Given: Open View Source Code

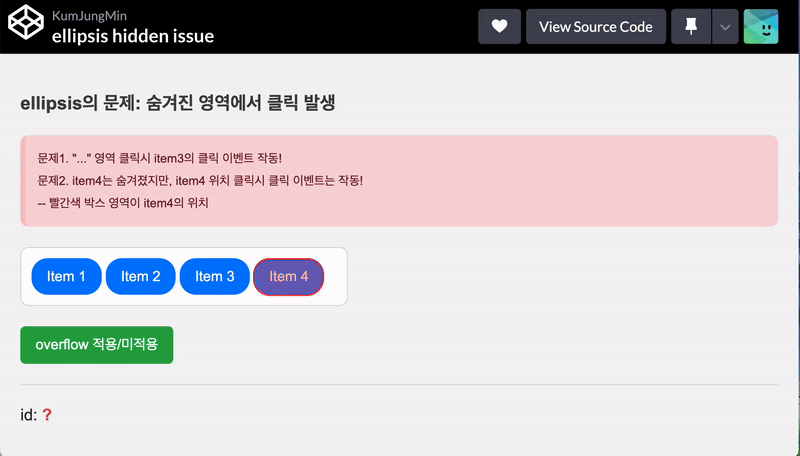Looking at the screenshot, I should click(x=595, y=27).
